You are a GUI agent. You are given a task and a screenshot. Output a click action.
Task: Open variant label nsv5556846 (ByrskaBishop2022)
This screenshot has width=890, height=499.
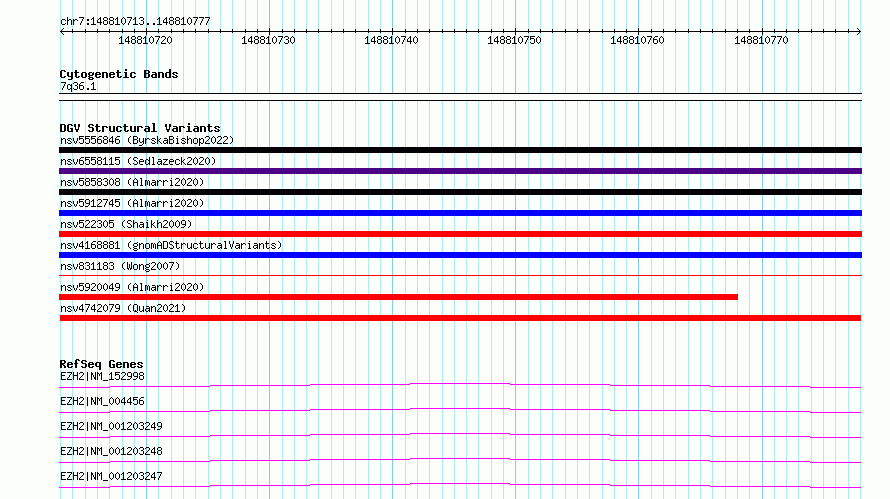(147, 140)
